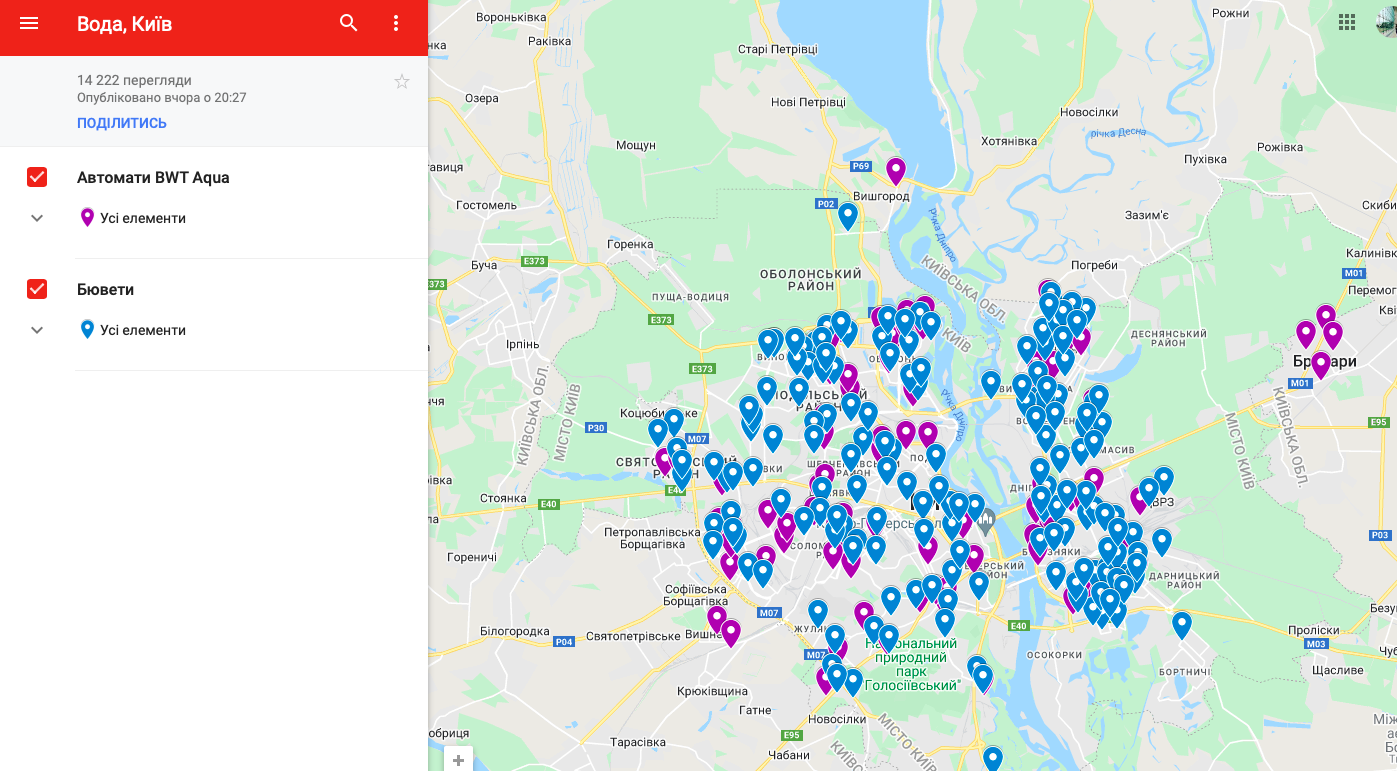This screenshot has height=771, width=1397.
Task: Uncheck the Автомати BWT Aqua layer
Action: pos(37,177)
